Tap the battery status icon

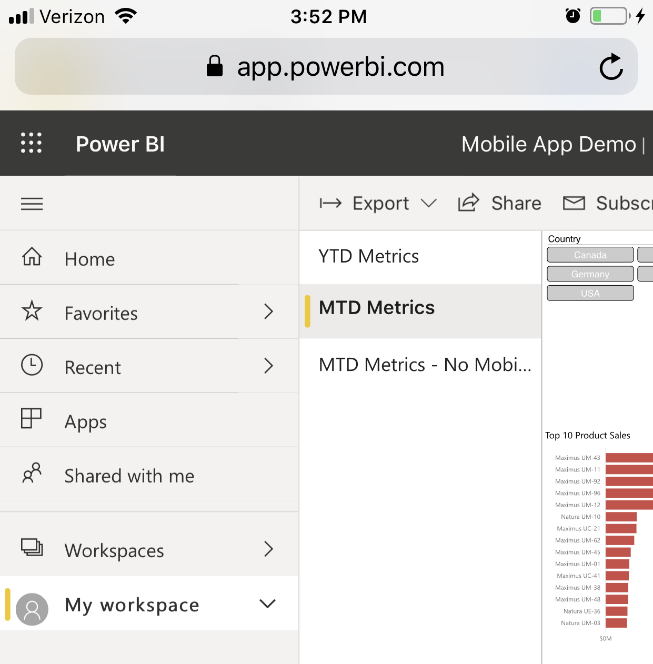click(x=609, y=17)
